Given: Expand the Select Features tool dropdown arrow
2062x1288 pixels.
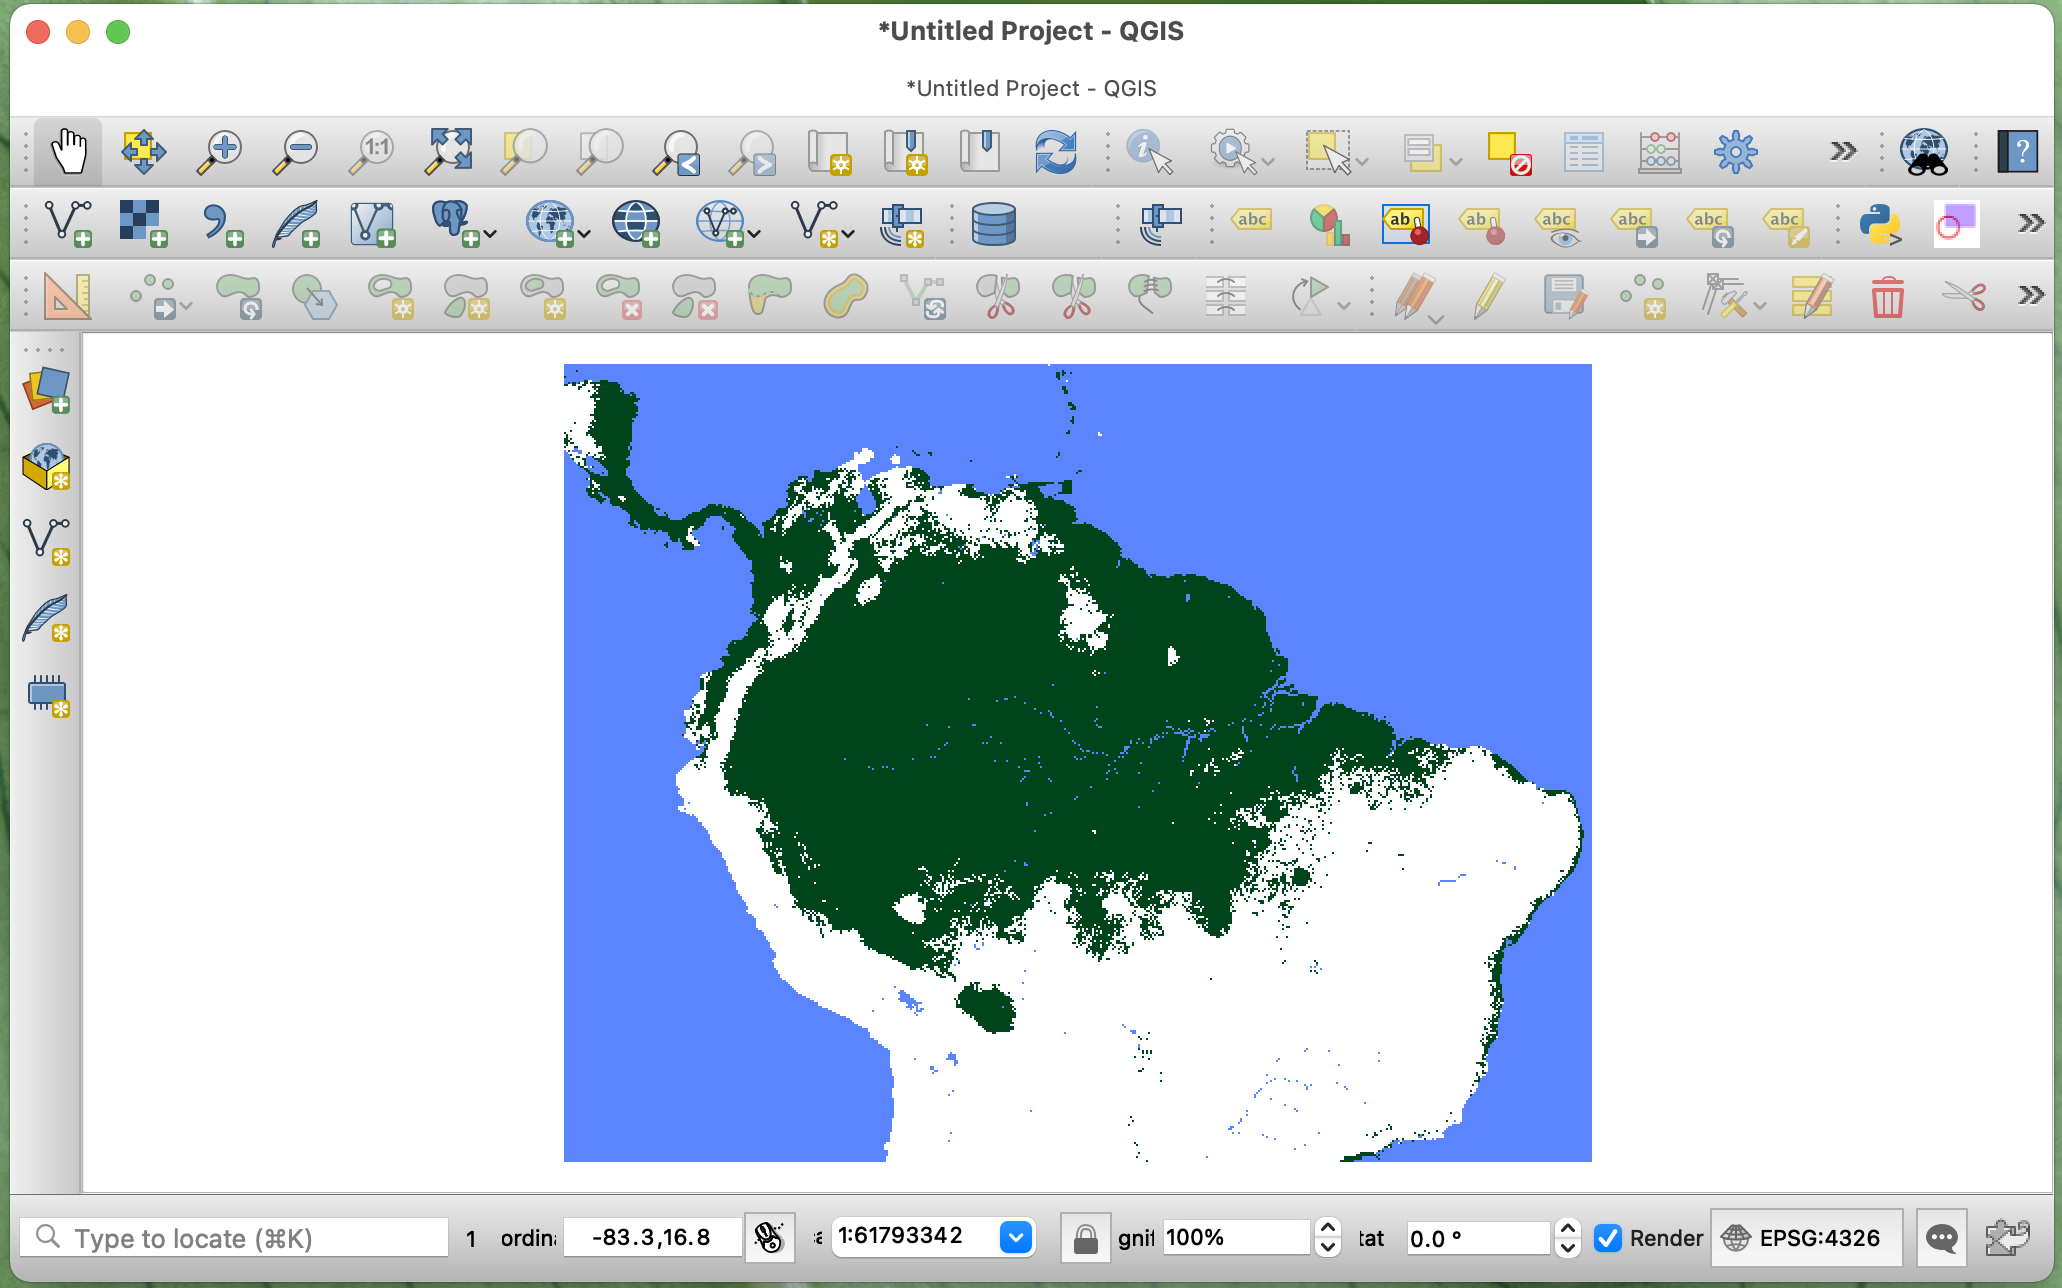Looking at the screenshot, I should (x=1362, y=162).
